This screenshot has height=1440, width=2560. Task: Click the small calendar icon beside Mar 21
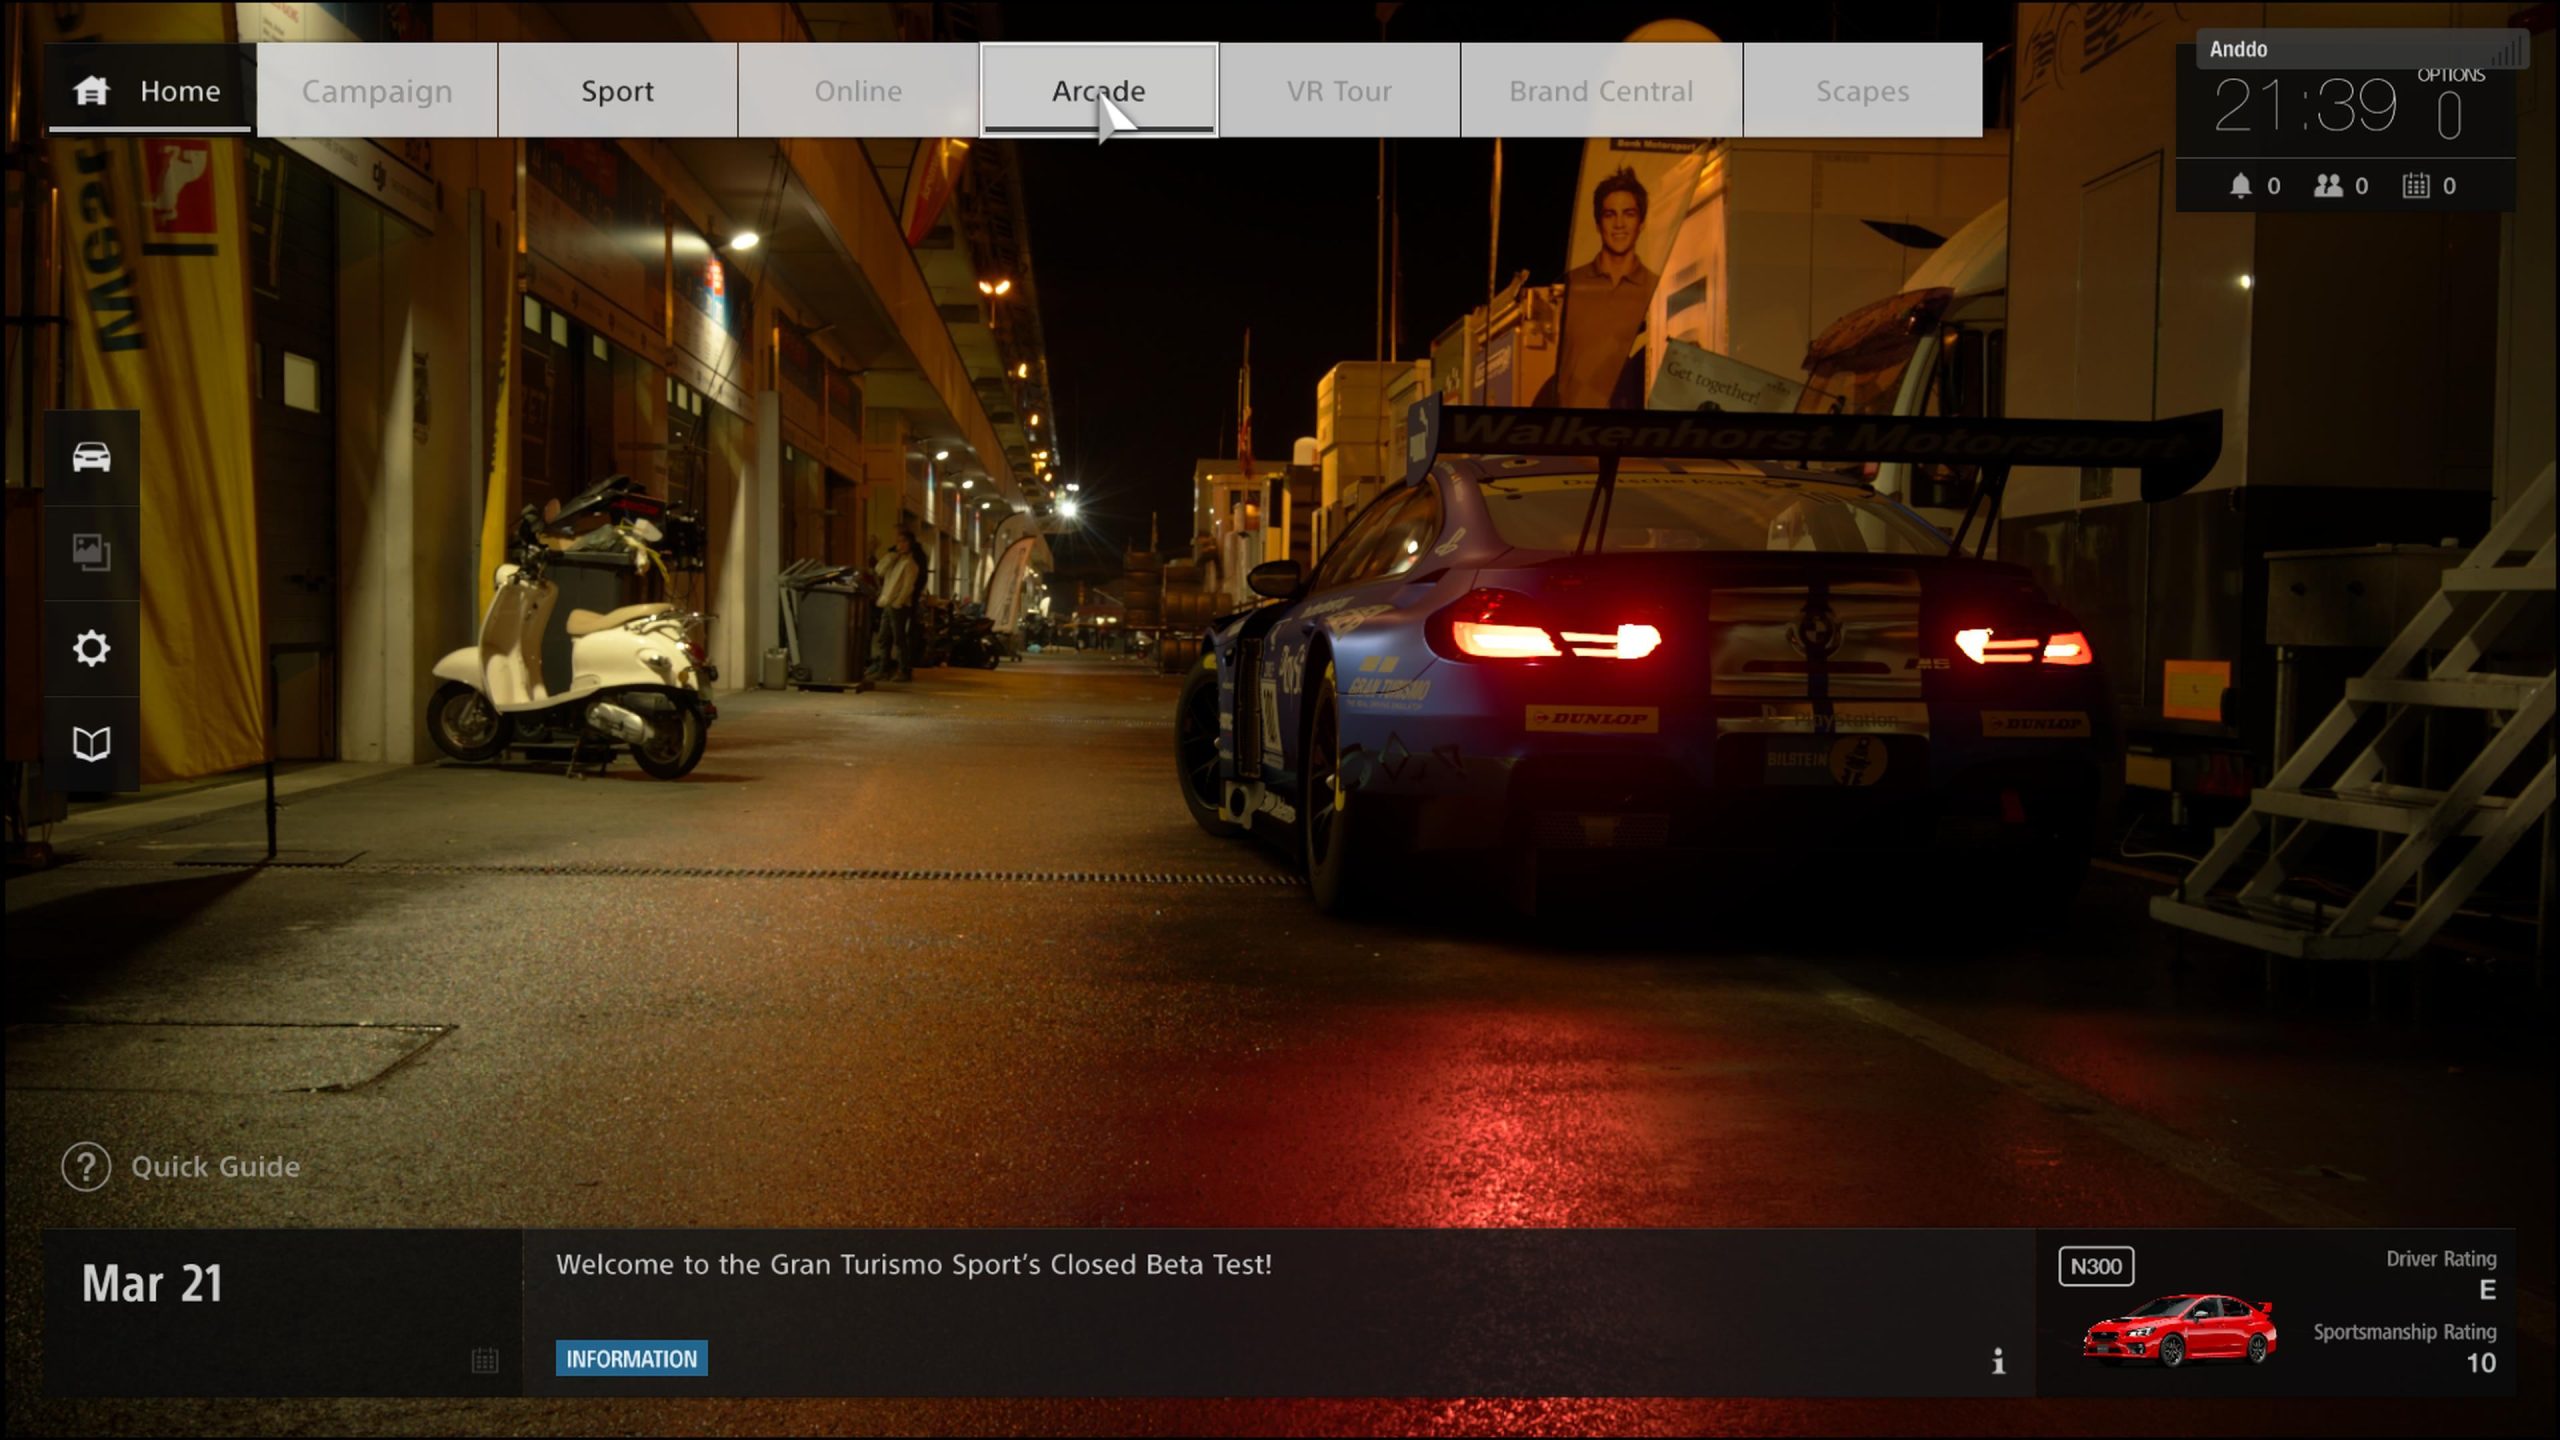[x=485, y=1360]
